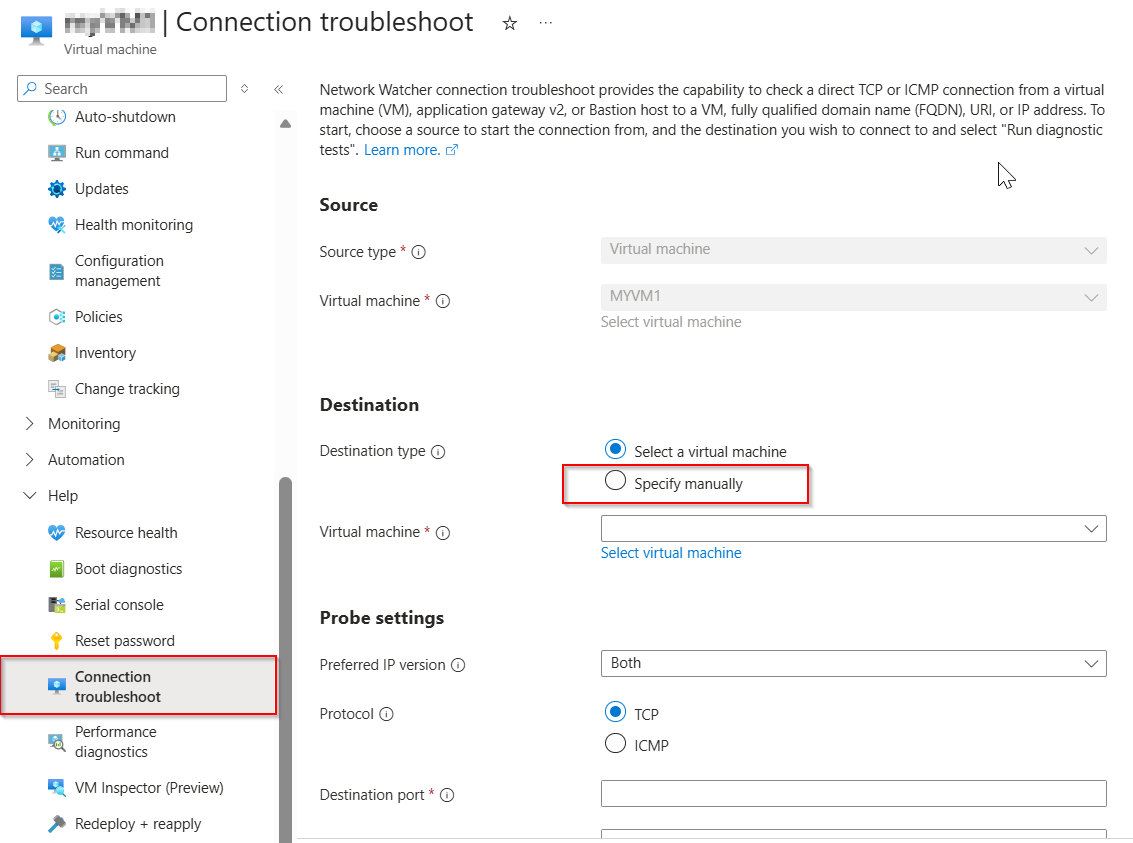
Task: Click the Performance diagnostics icon
Action: (x=56, y=742)
